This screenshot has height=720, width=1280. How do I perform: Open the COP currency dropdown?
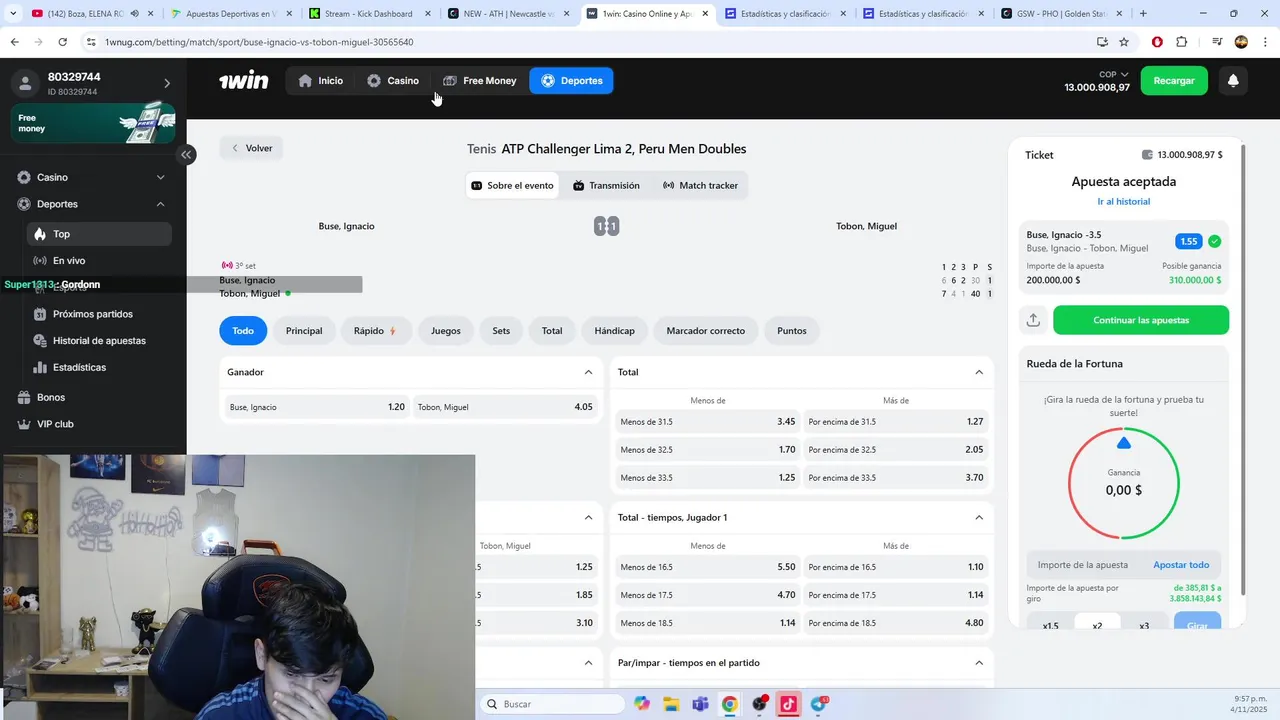(x=1113, y=74)
